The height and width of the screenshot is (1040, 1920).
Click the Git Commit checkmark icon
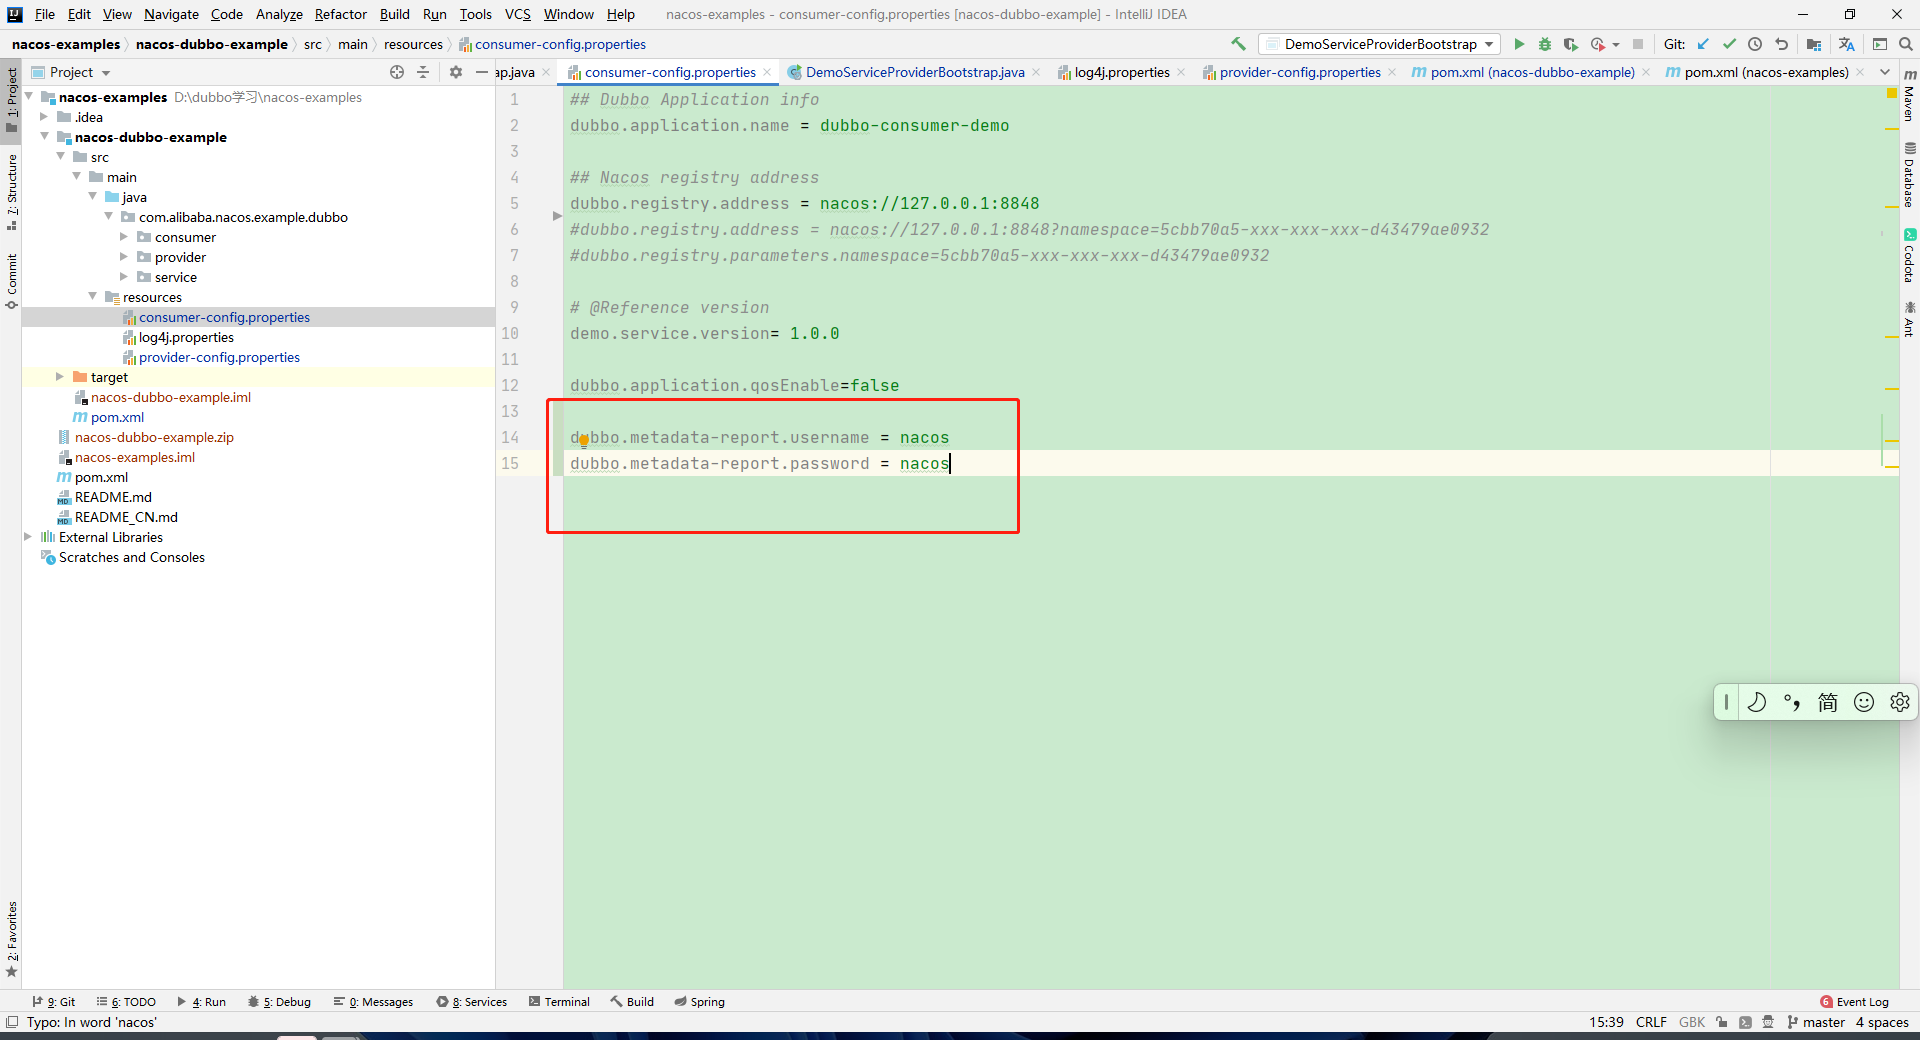click(1729, 44)
